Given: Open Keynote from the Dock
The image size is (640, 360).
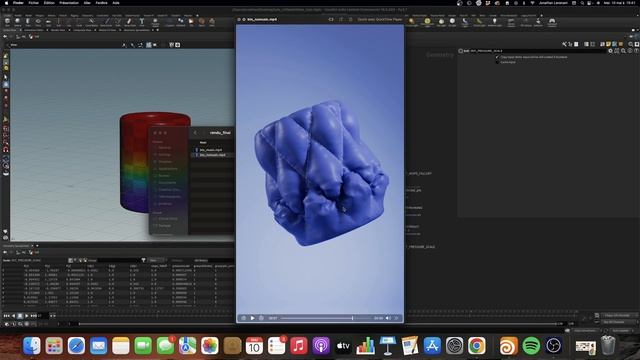Looking at the screenshot, I should pos(388,347).
